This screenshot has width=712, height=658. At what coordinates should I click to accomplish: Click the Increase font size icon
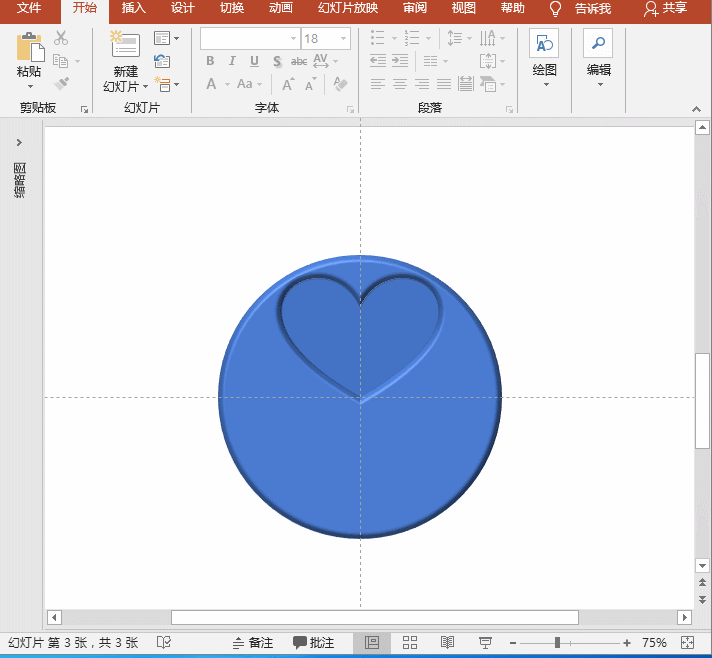tap(288, 84)
